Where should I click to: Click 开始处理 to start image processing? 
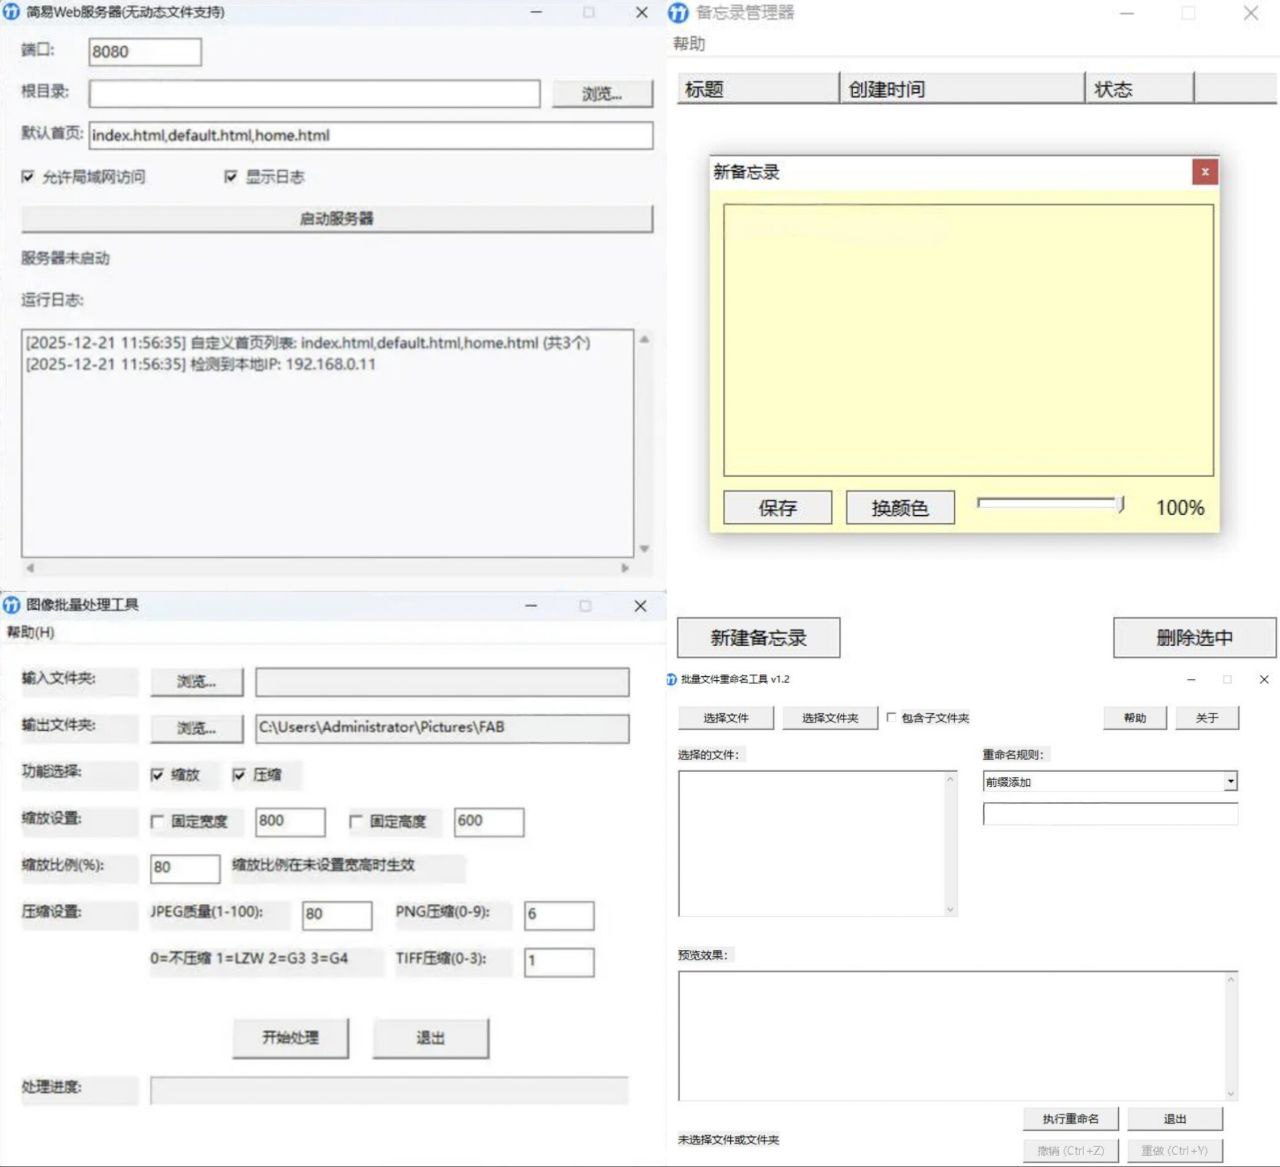290,1038
